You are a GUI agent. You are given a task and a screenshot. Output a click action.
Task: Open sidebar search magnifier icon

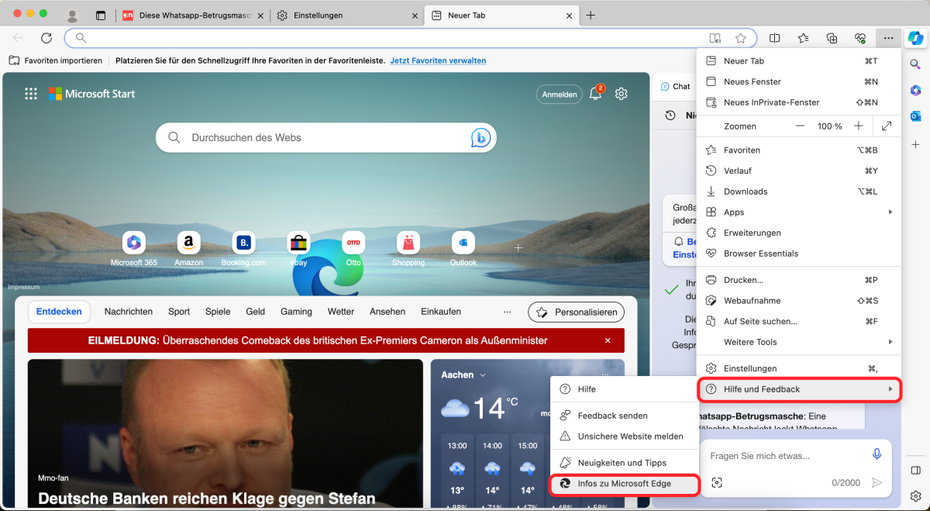(x=915, y=64)
